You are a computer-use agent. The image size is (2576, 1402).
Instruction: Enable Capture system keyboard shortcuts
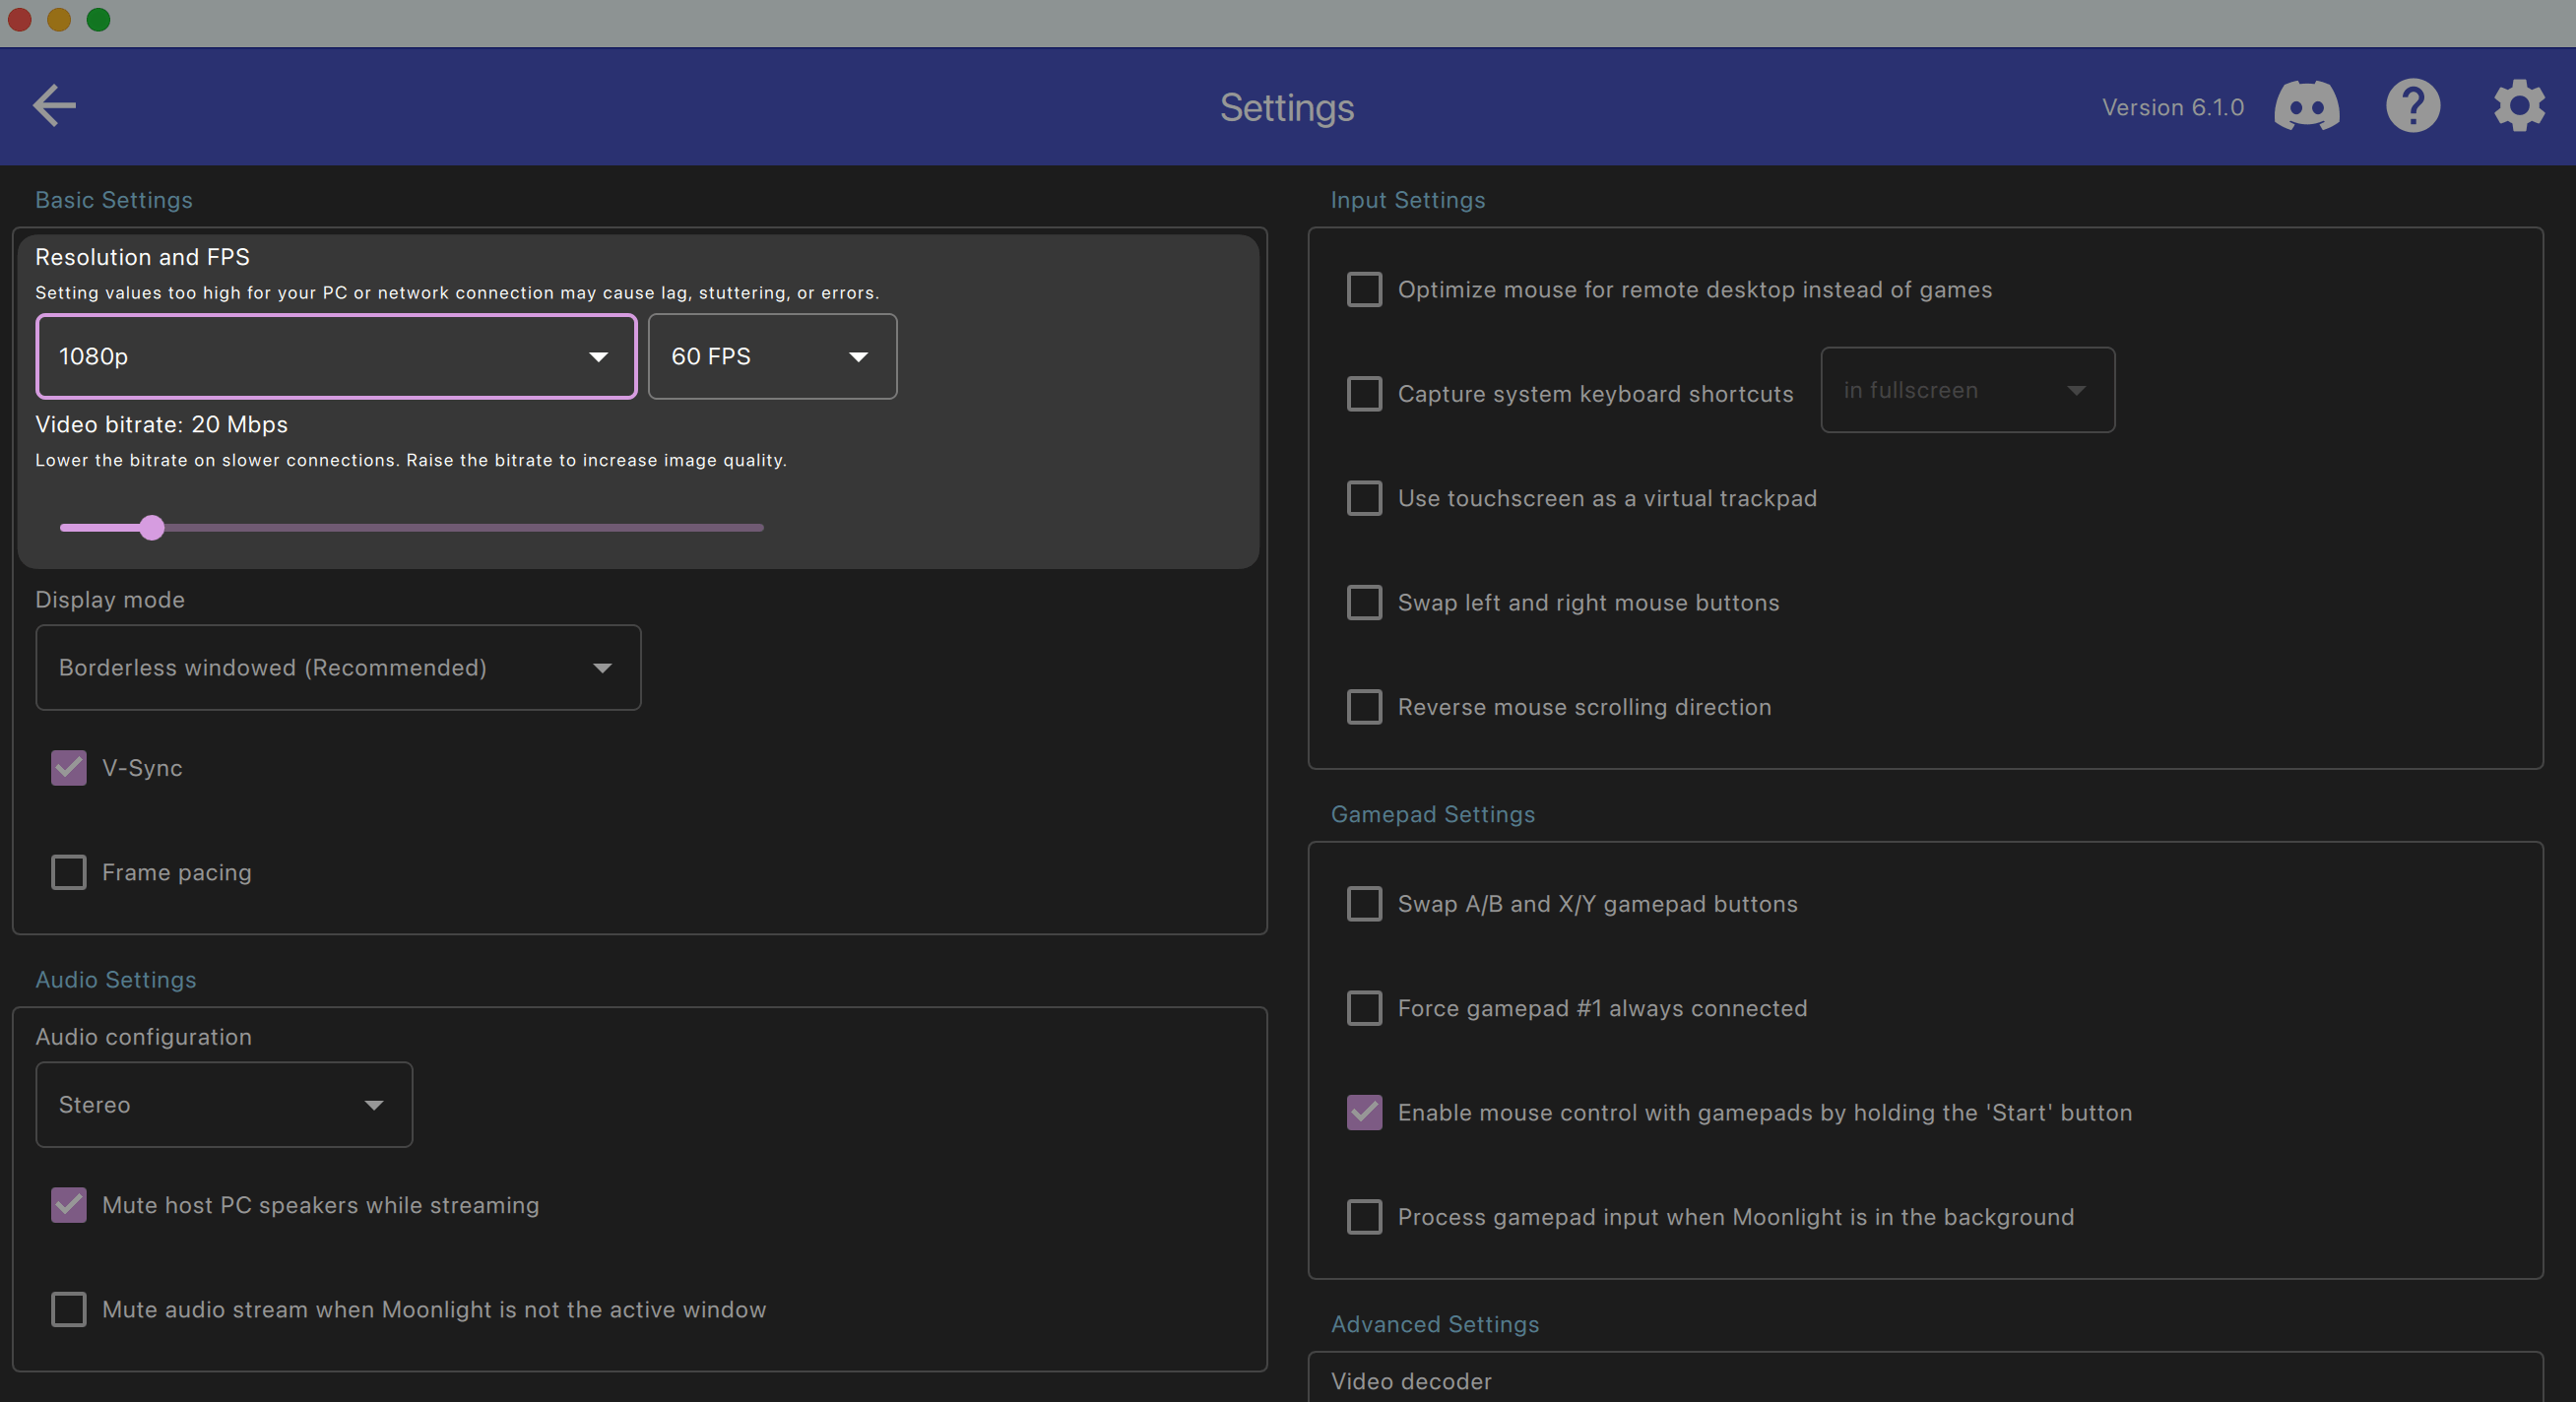pos(1364,394)
